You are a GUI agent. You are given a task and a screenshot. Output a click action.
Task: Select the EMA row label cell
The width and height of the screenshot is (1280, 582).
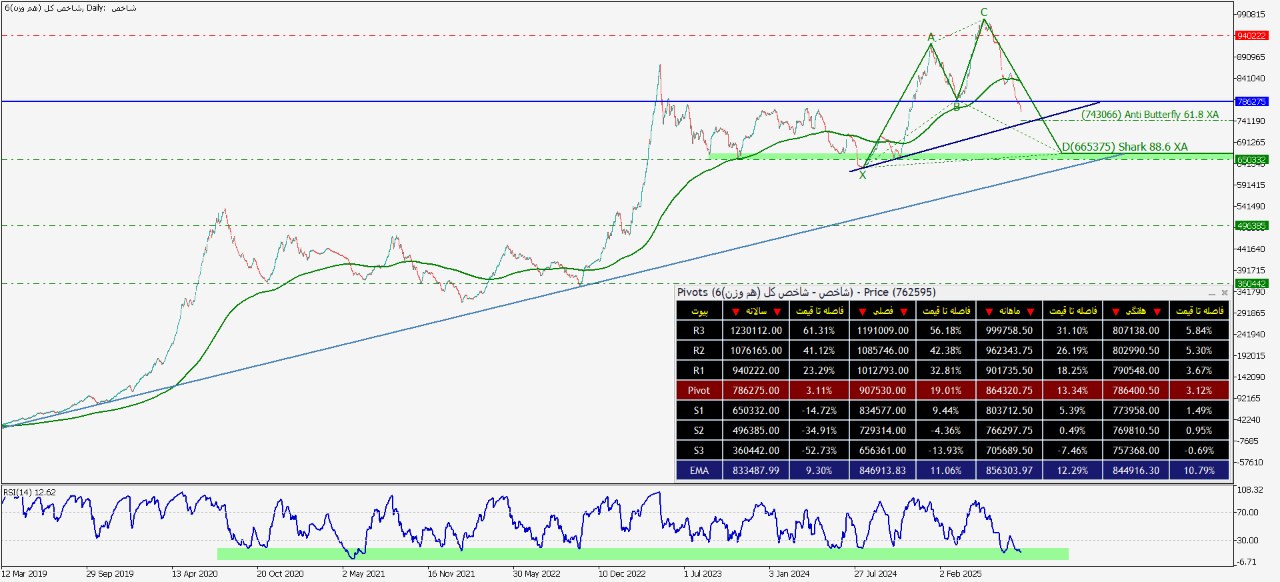click(x=700, y=470)
